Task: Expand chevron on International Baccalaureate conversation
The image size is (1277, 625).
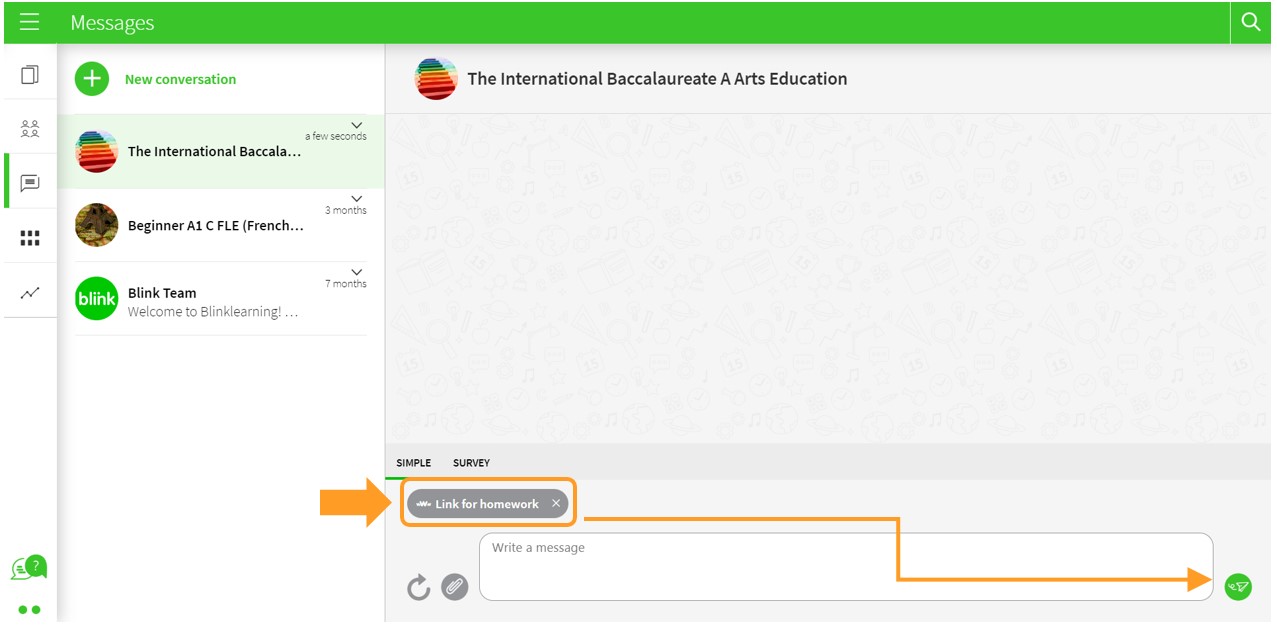Action: point(357,125)
